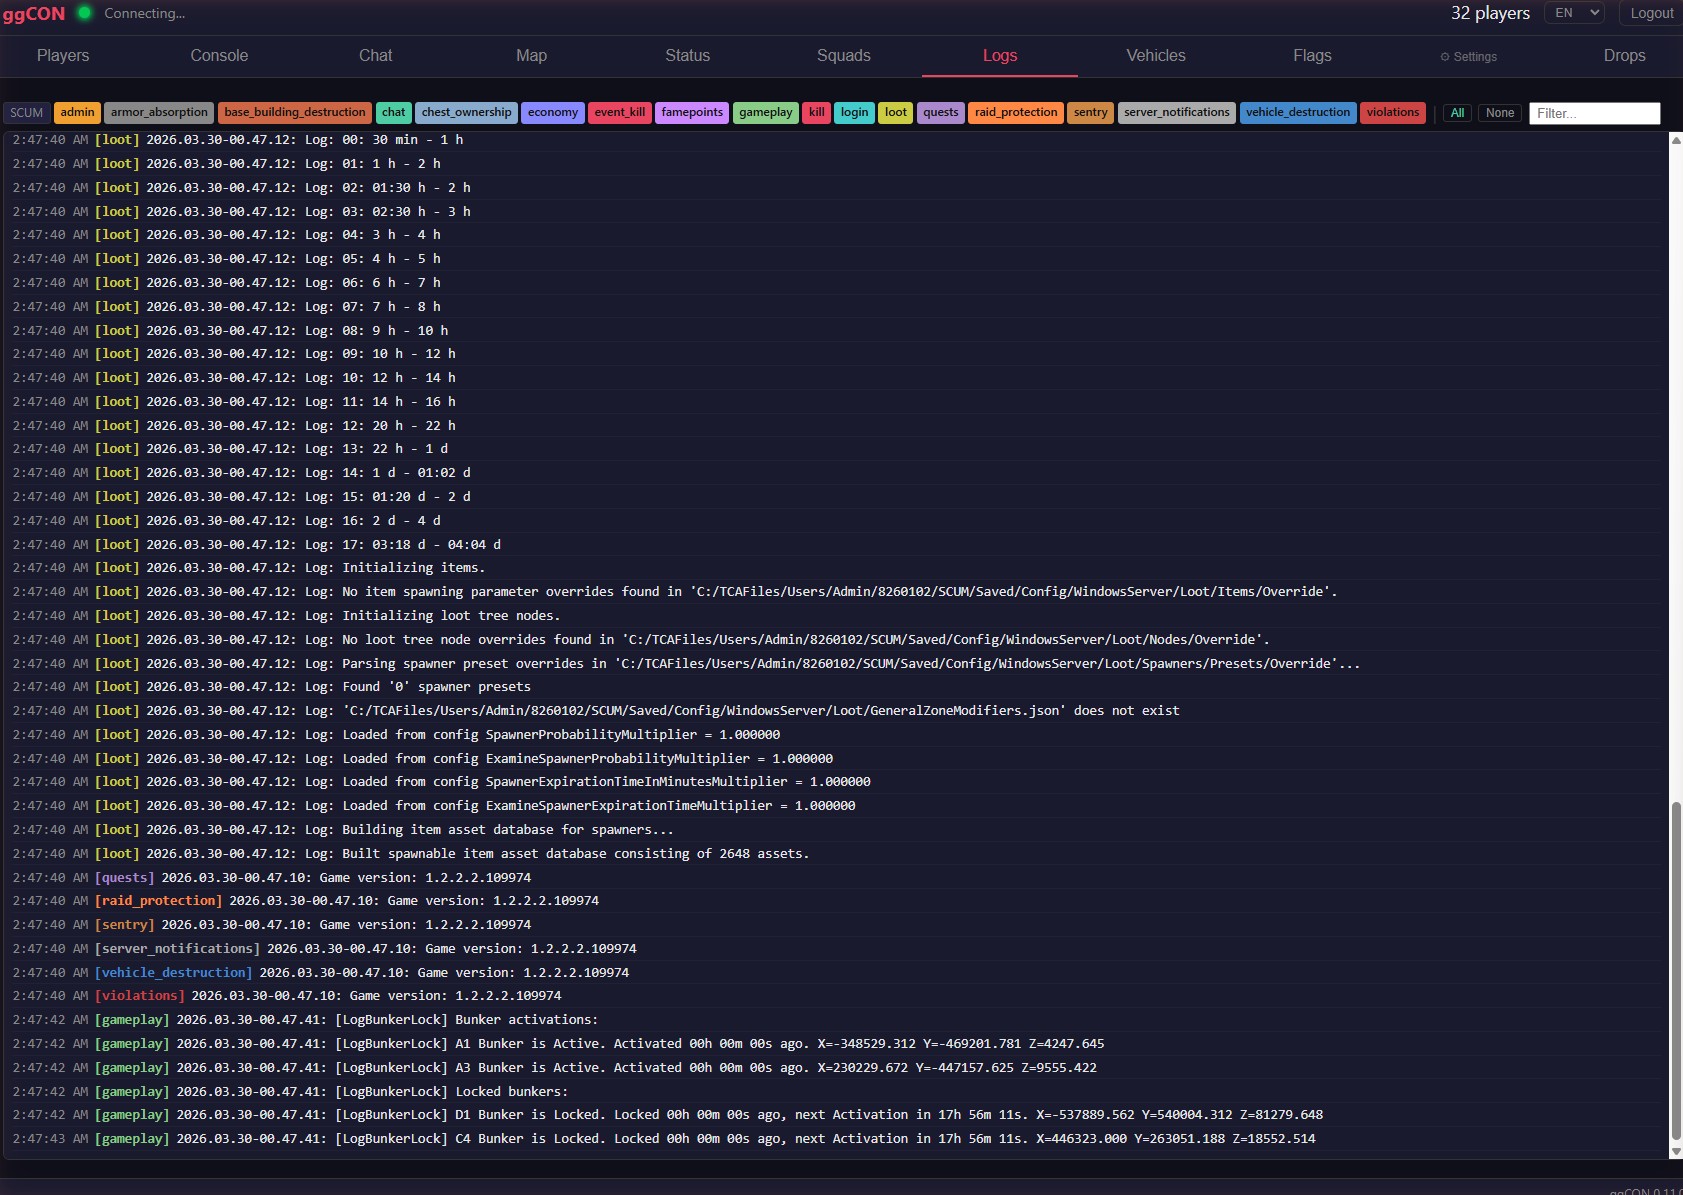Click the 32 players counter

point(1490,13)
